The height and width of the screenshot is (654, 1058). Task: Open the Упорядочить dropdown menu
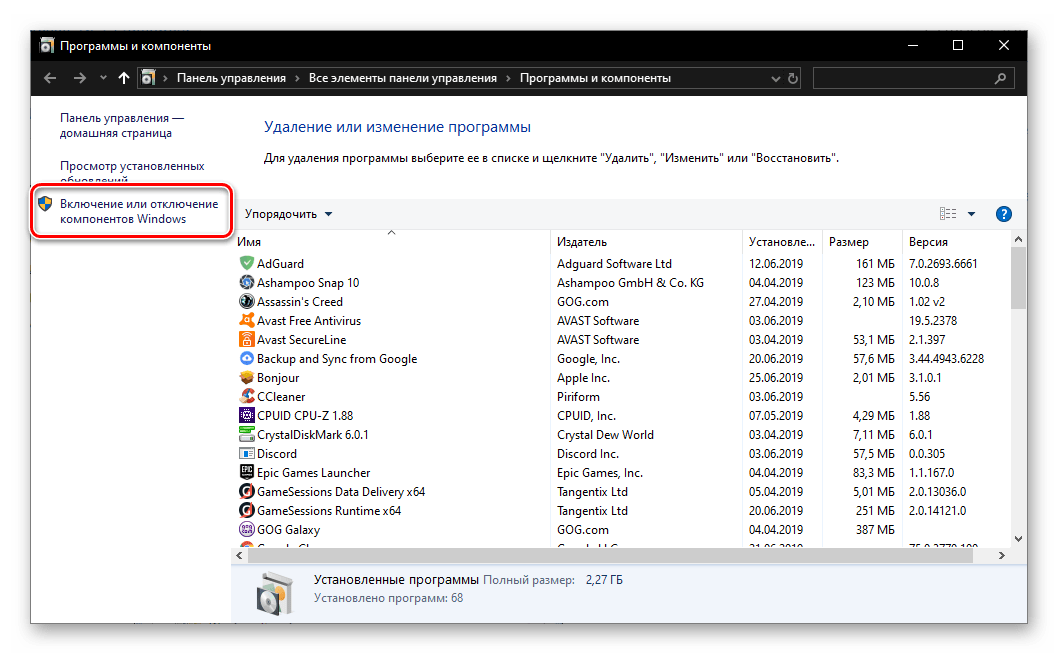(288, 214)
